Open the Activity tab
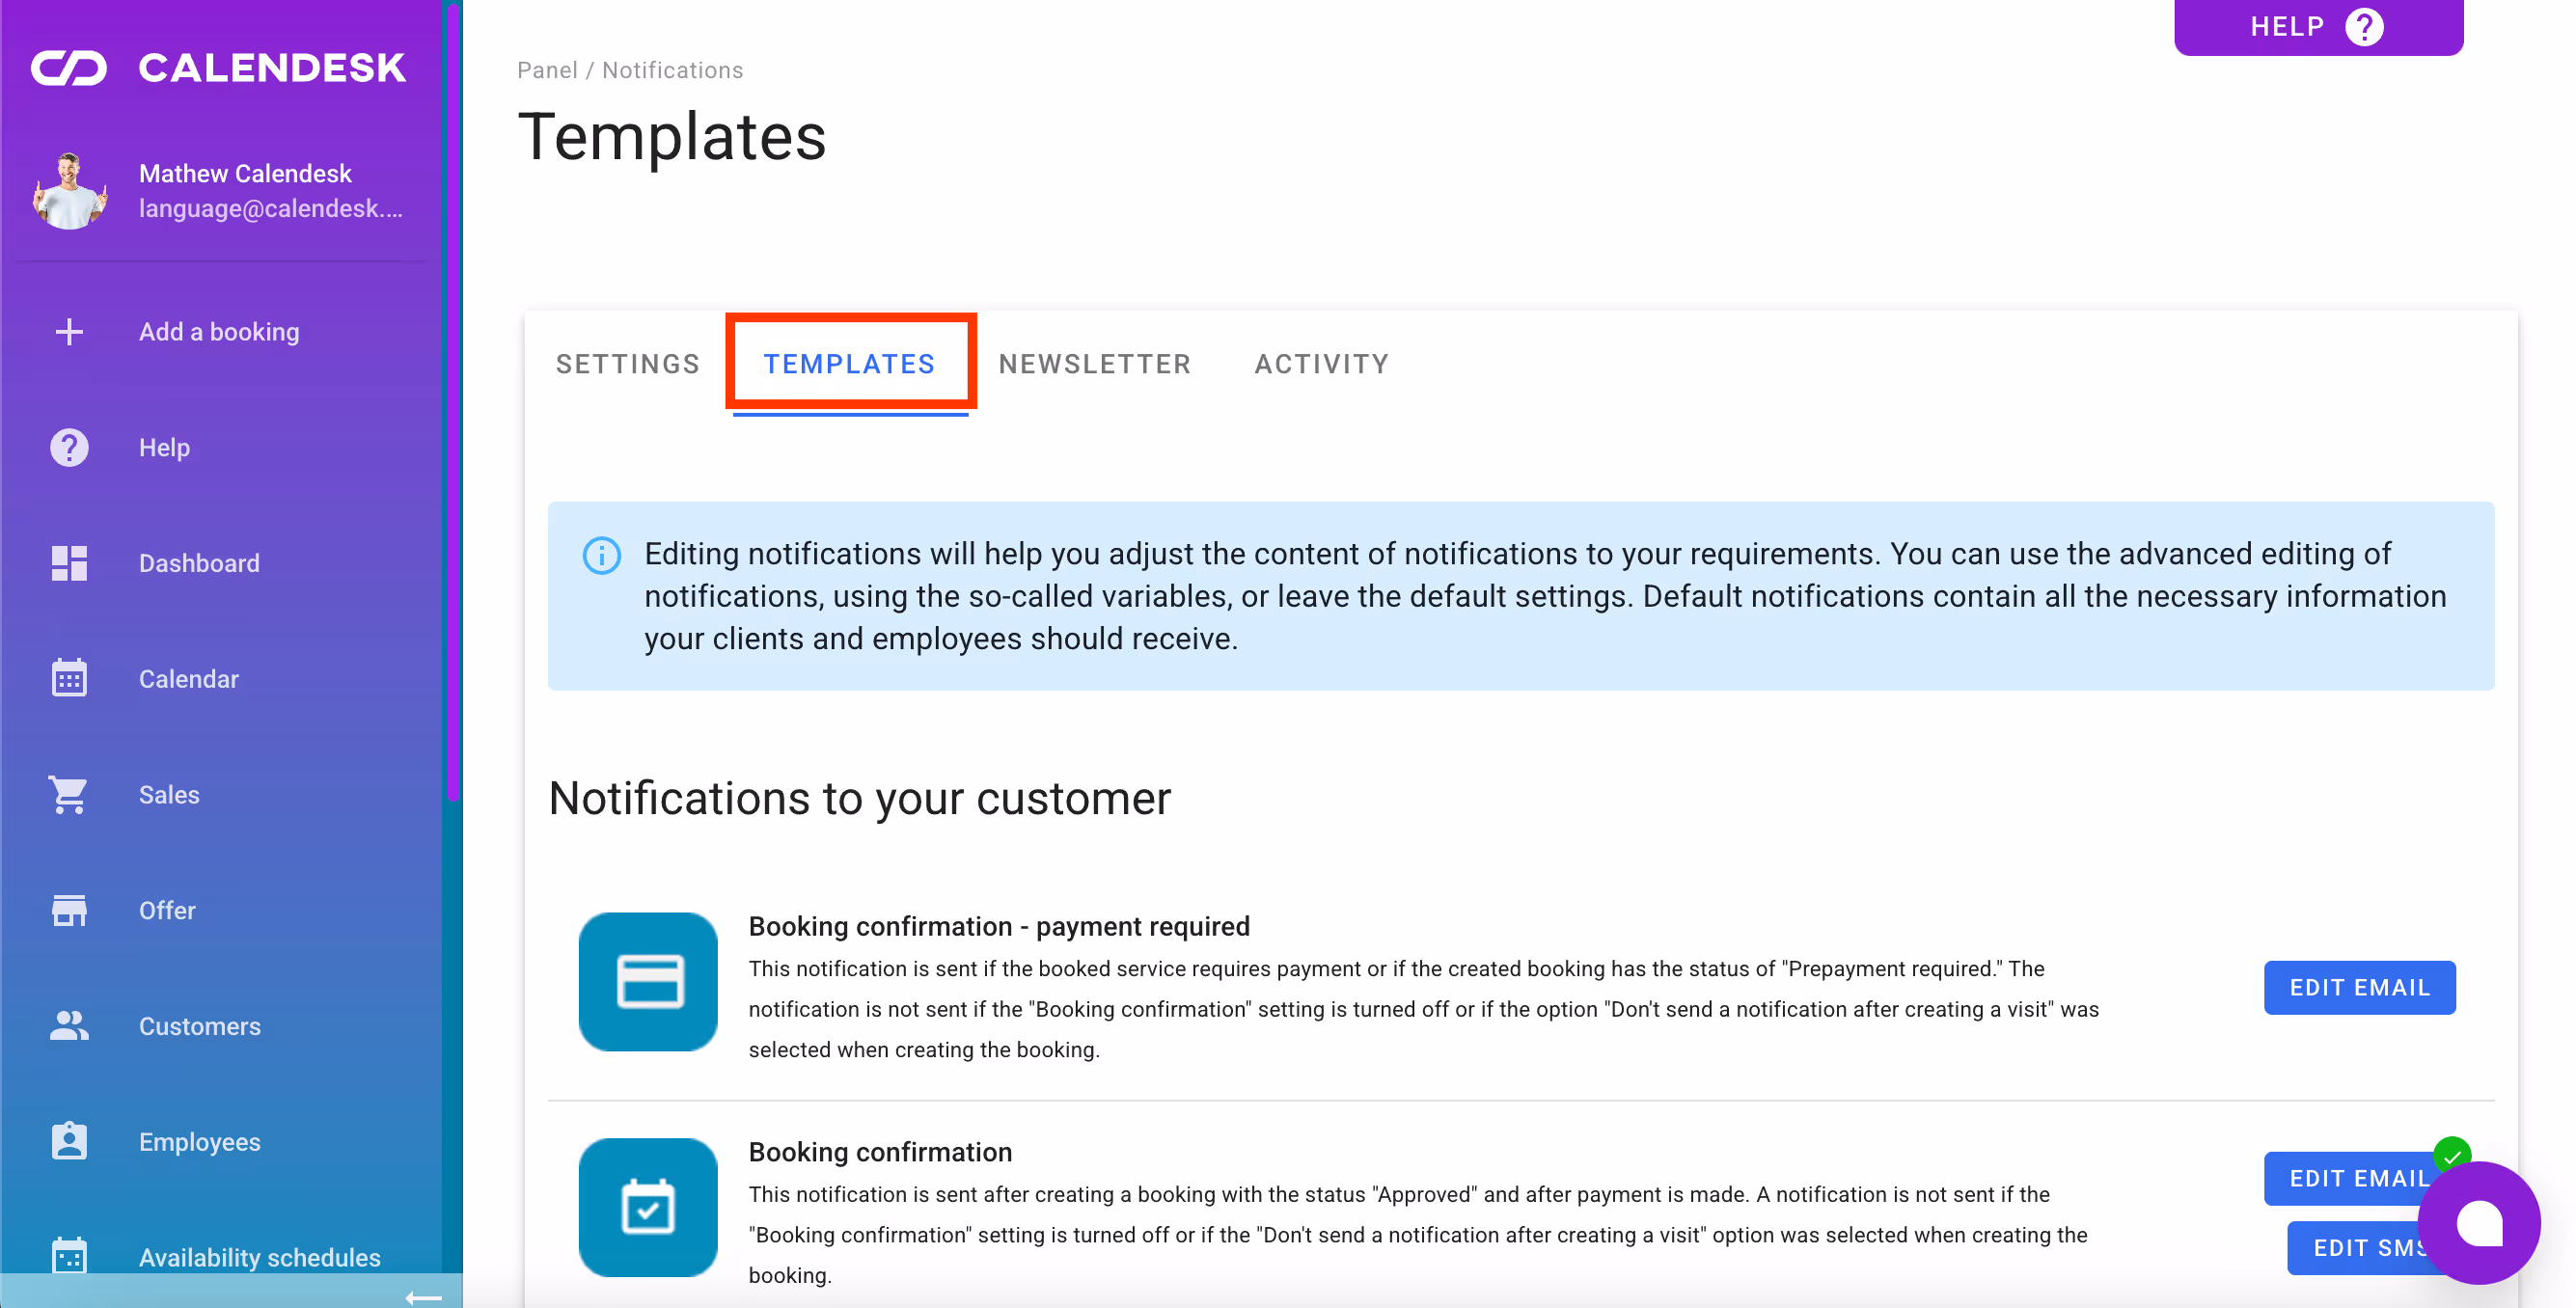Screen dimensions: 2576x1308 (x=1321, y=364)
